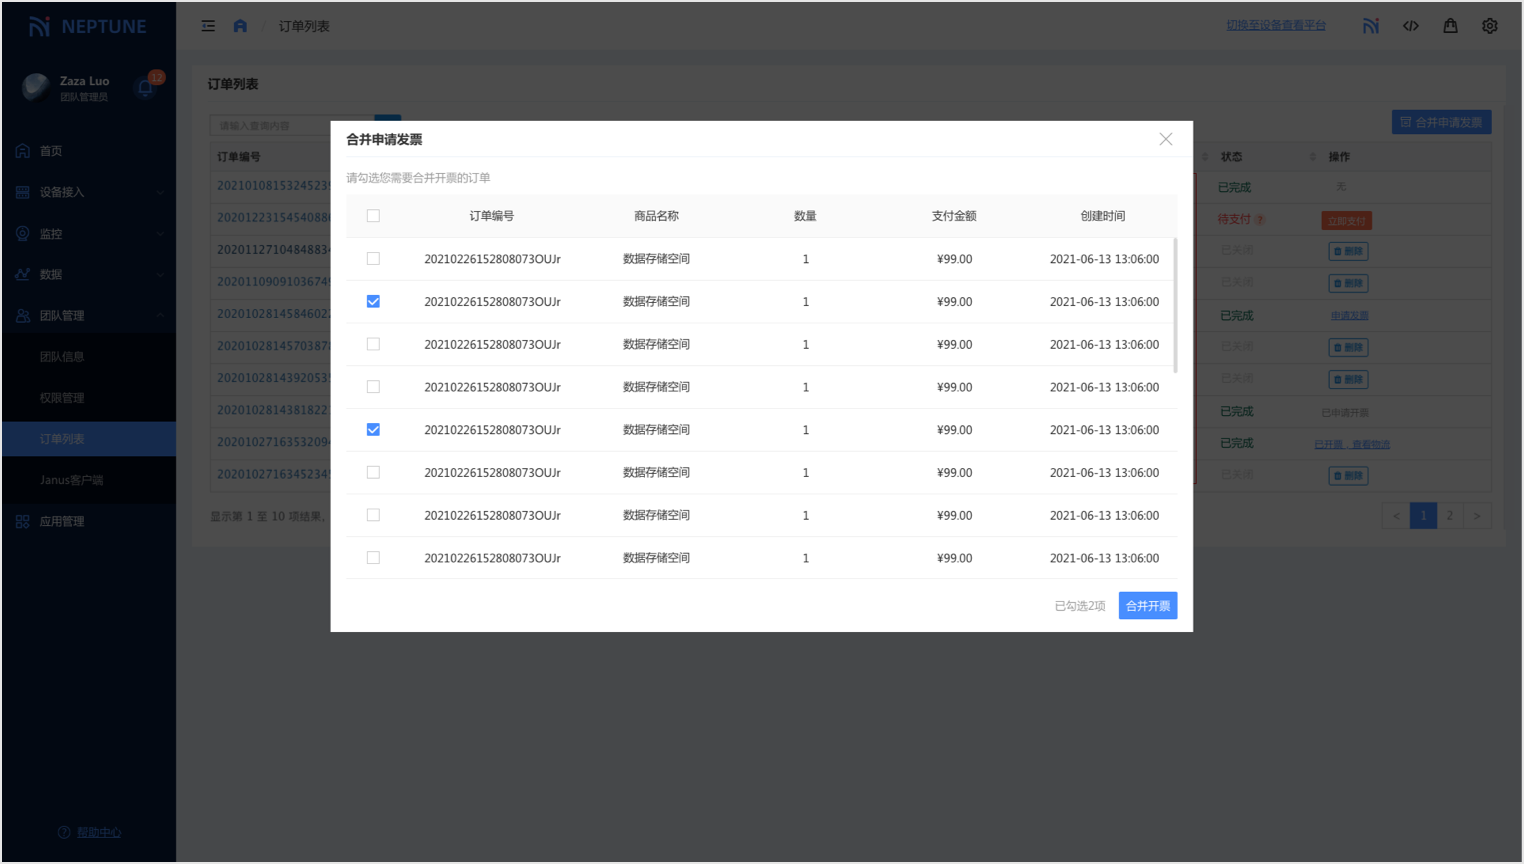This screenshot has height=864, width=1524.
Task: Close the merge invoice dialog
Action: [1165, 139]
